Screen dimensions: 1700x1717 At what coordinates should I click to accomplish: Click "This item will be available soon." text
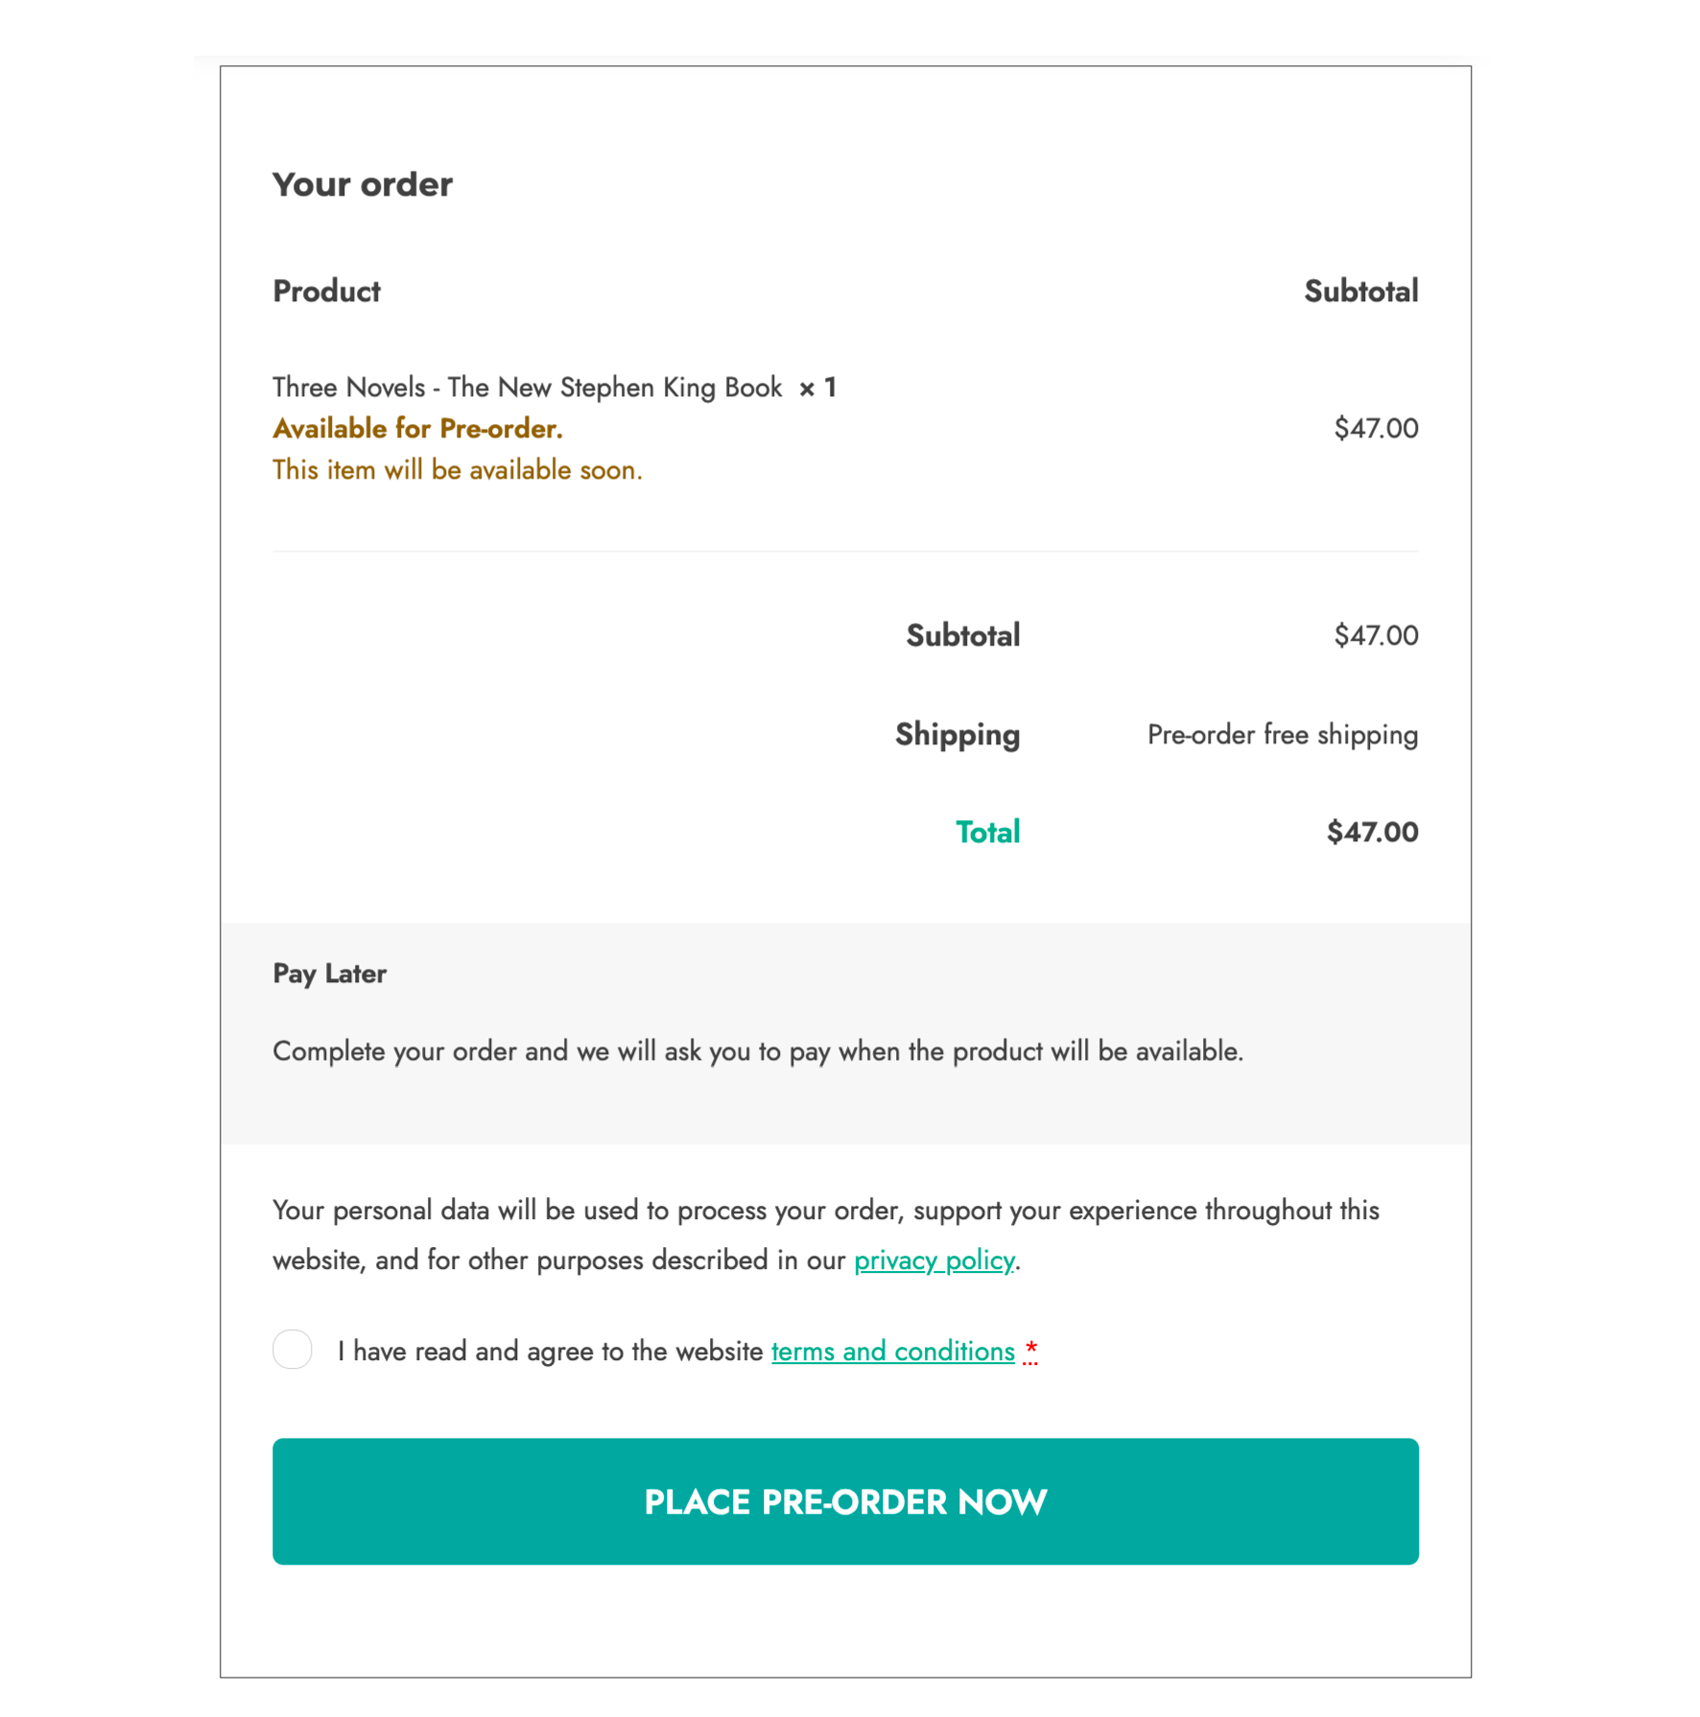coord(457,470)
